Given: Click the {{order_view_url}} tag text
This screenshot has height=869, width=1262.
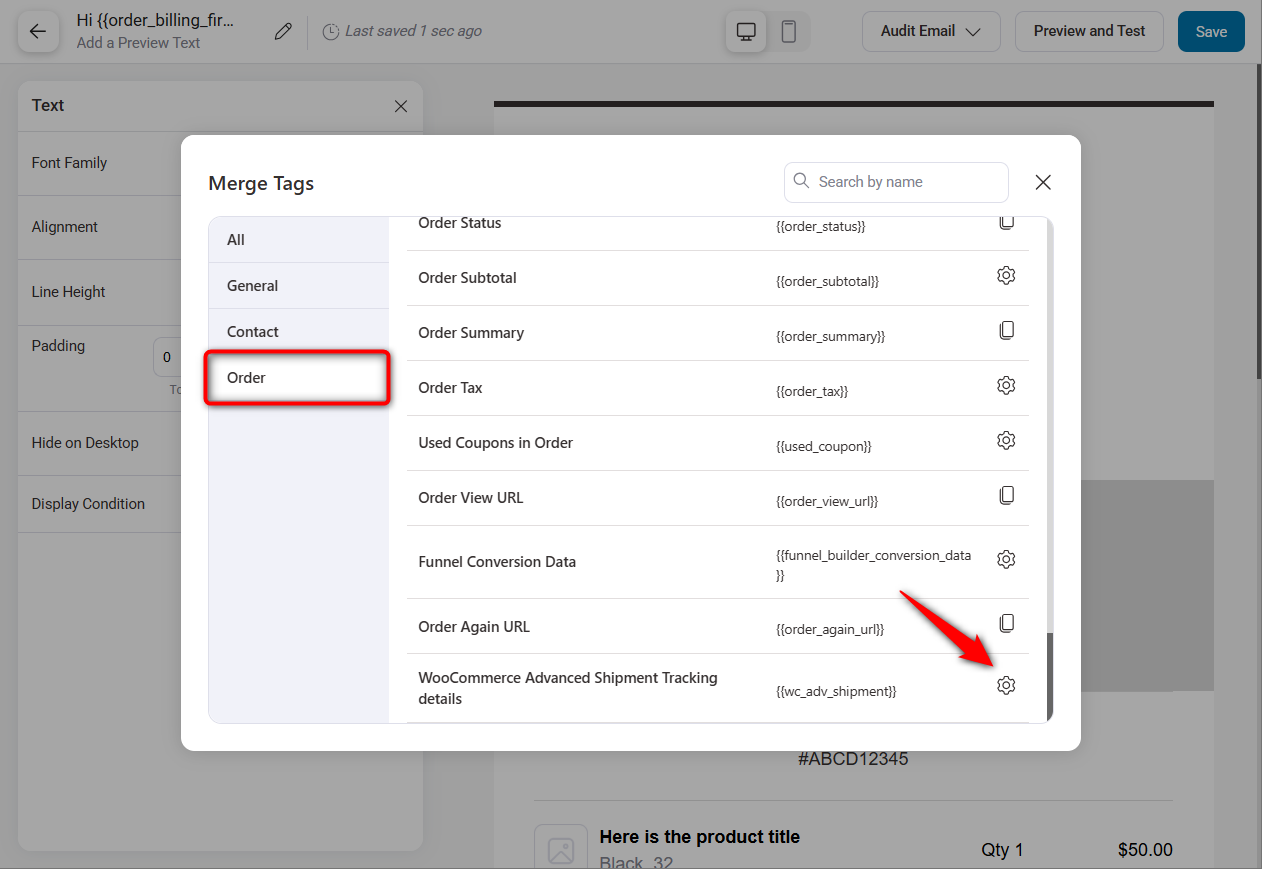Looking at the screenshot, I should pyautogui.click(x=827, y=501).
